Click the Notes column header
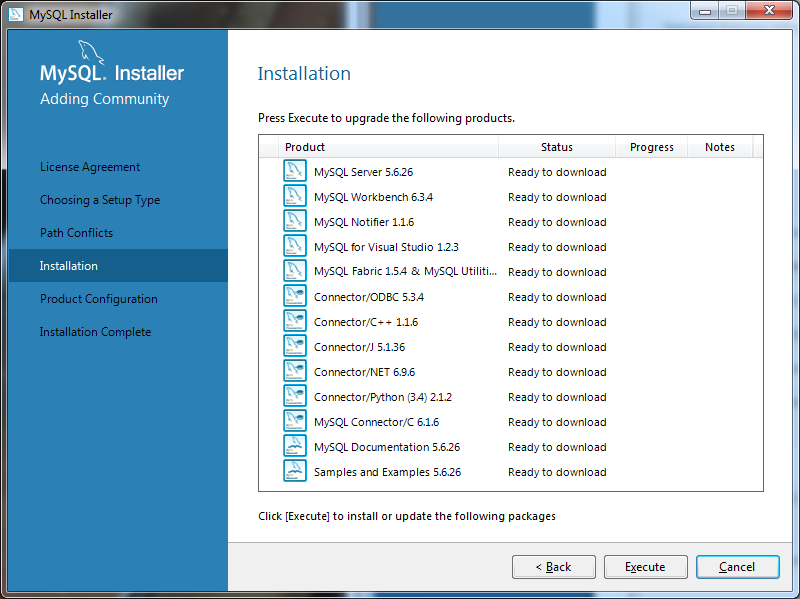Screen dimensions: 800x599 coord(720,147)
